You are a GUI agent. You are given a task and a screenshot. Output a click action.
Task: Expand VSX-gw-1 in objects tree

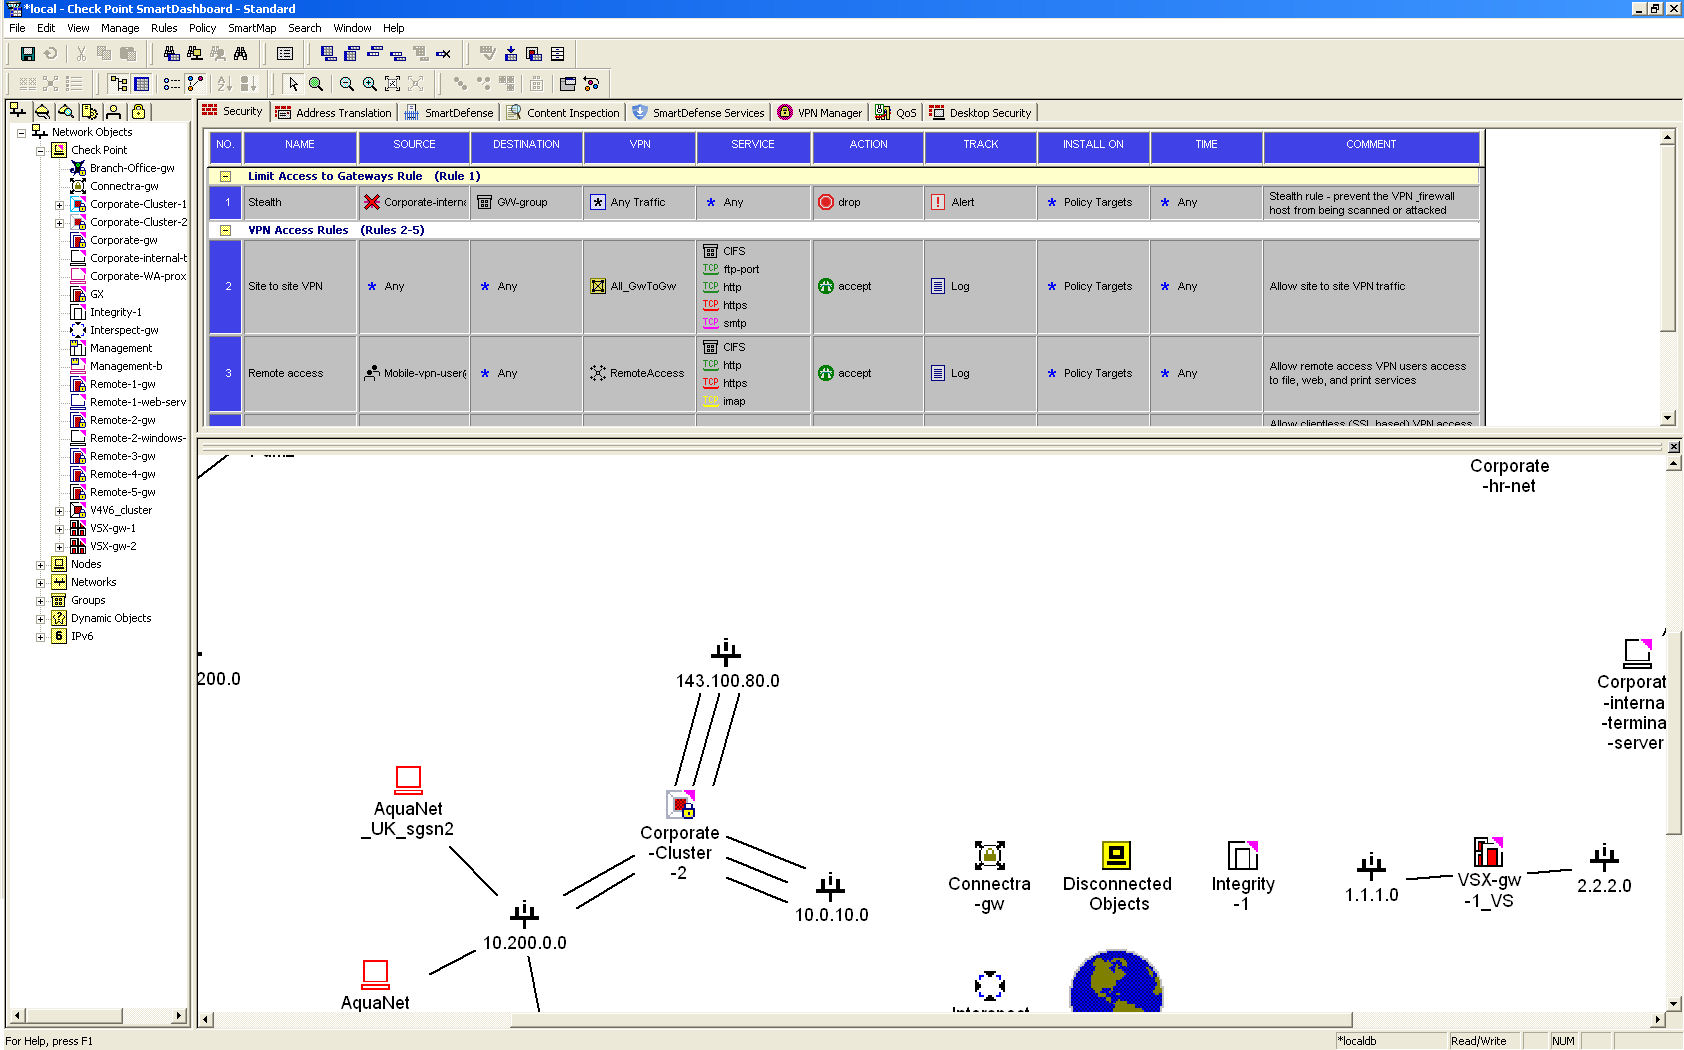point(59,529)
